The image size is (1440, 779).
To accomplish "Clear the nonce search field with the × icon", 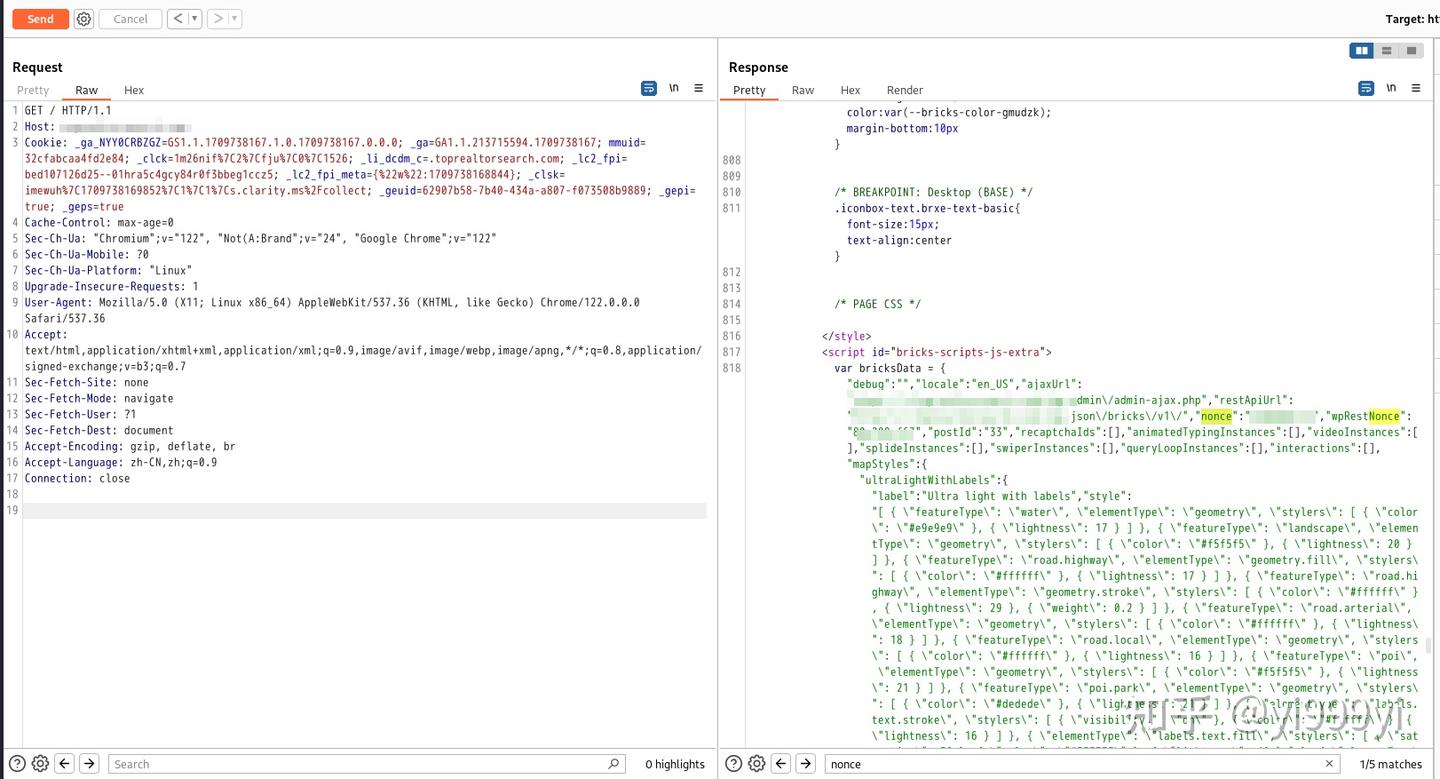I will pos(1330,763).
